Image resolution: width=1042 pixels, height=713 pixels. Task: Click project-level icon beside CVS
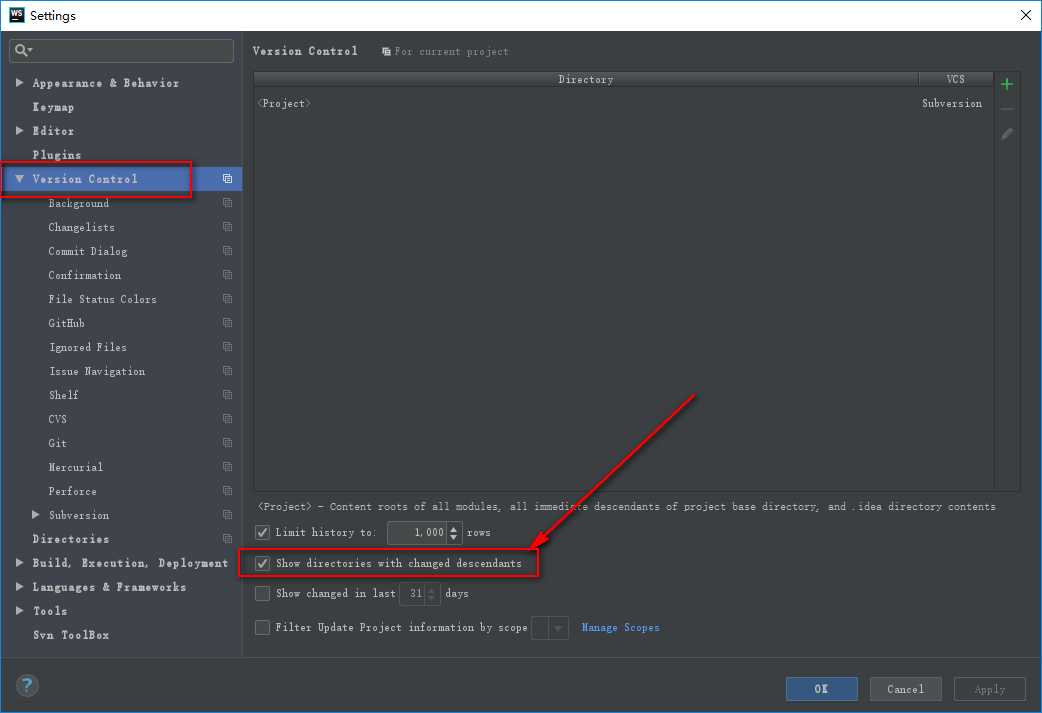coord(227,419)
